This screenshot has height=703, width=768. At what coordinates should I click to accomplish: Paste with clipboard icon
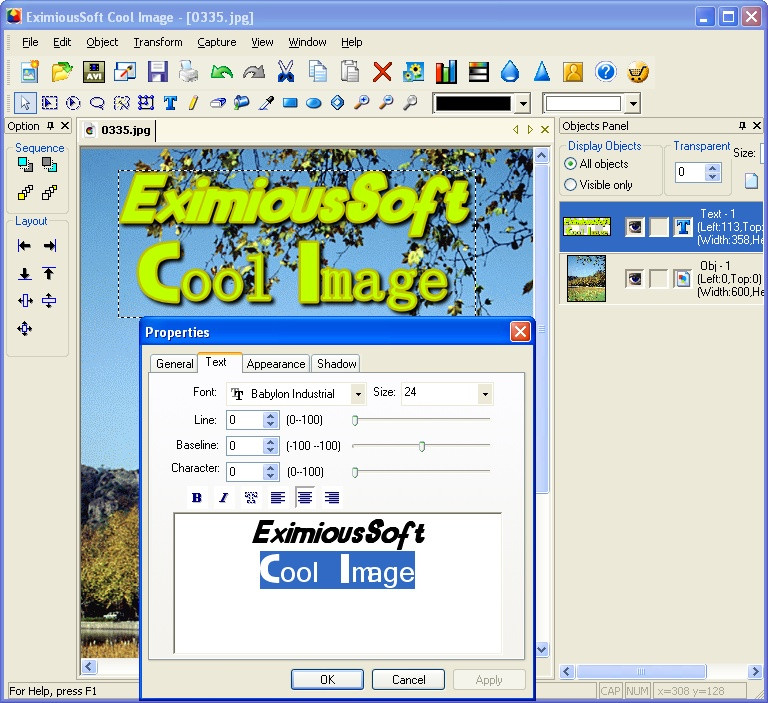(350, 72)
